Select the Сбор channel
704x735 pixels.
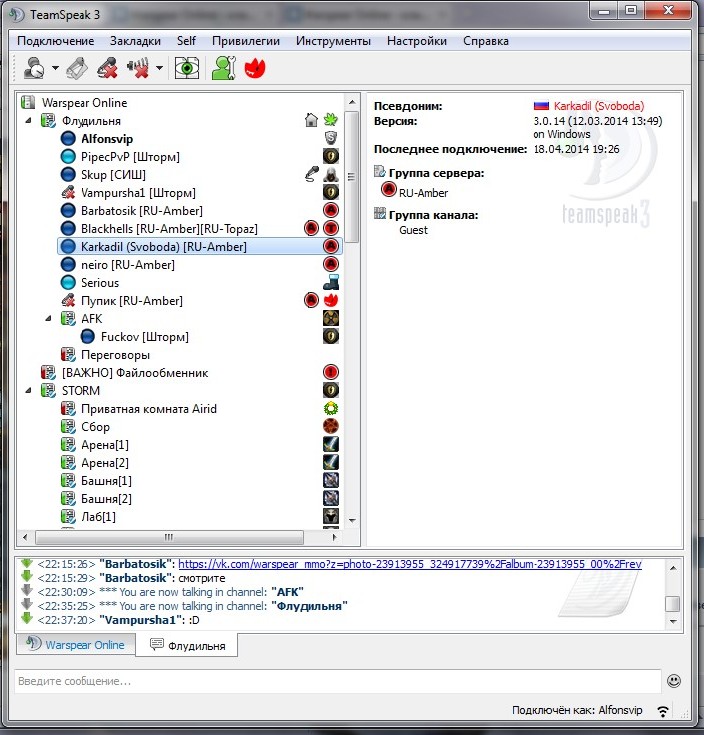[95, 427]
